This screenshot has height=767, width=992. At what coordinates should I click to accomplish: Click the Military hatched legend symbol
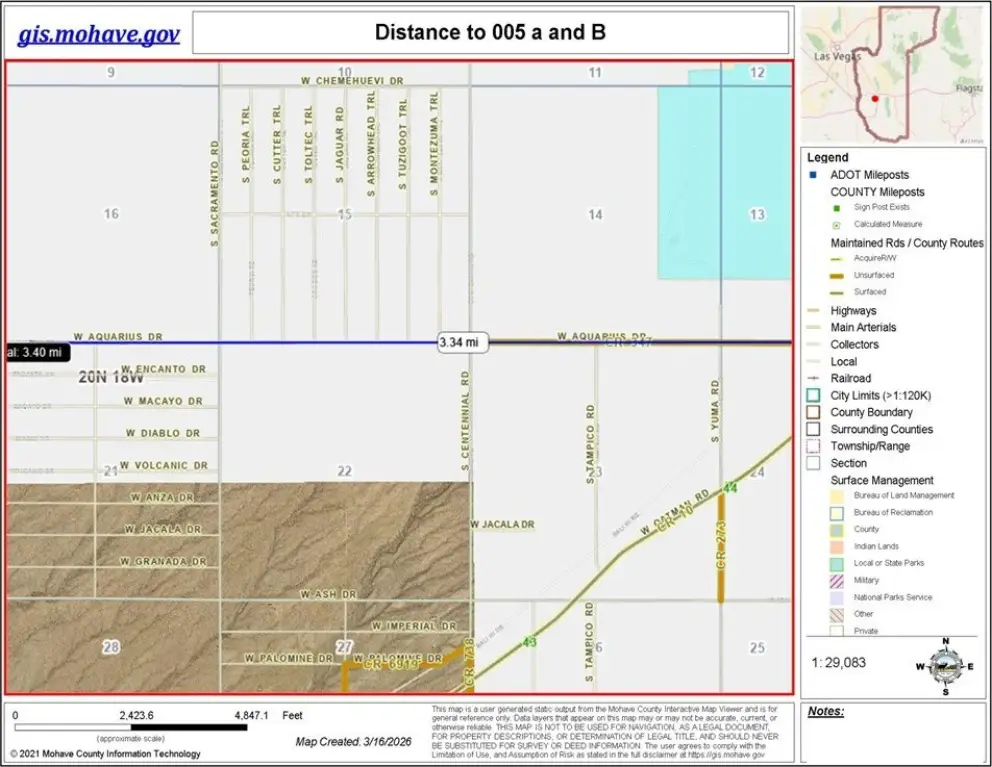point(837,580)
